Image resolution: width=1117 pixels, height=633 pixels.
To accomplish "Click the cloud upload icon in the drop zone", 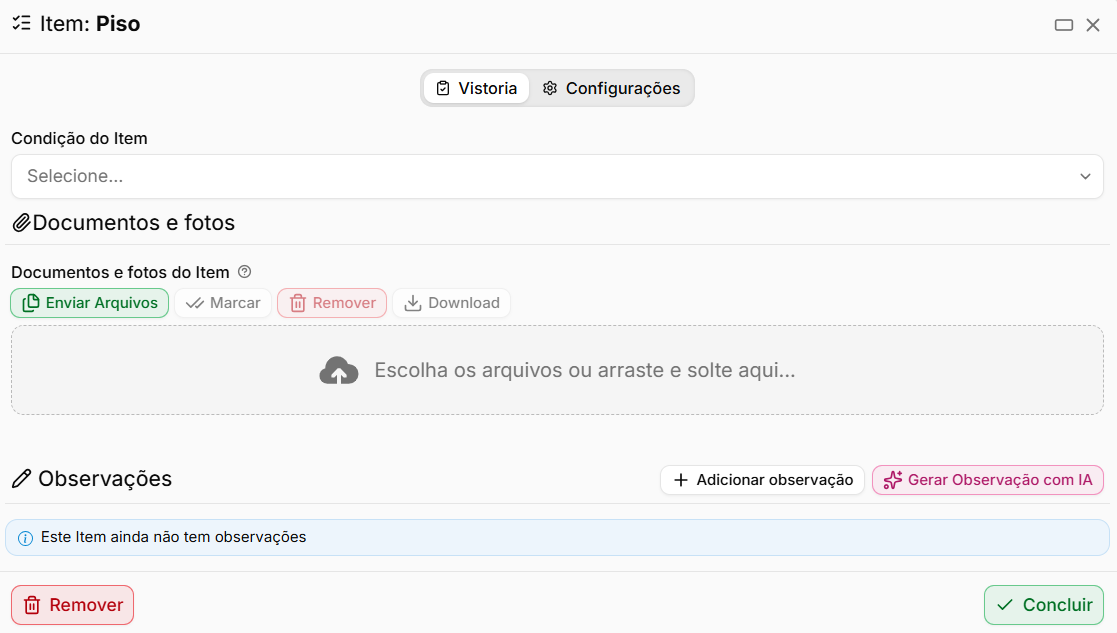I will coord(338,371).
